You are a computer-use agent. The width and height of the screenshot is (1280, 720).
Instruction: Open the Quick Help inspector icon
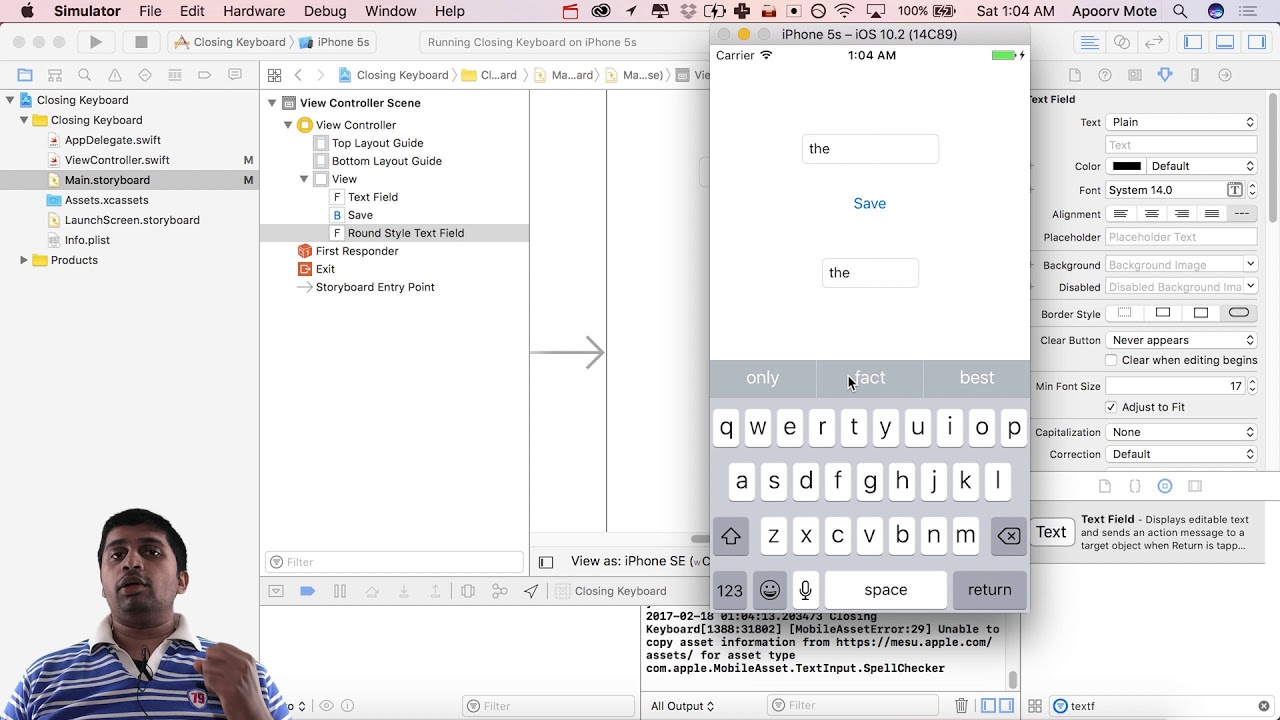(x=1105, y=75)
